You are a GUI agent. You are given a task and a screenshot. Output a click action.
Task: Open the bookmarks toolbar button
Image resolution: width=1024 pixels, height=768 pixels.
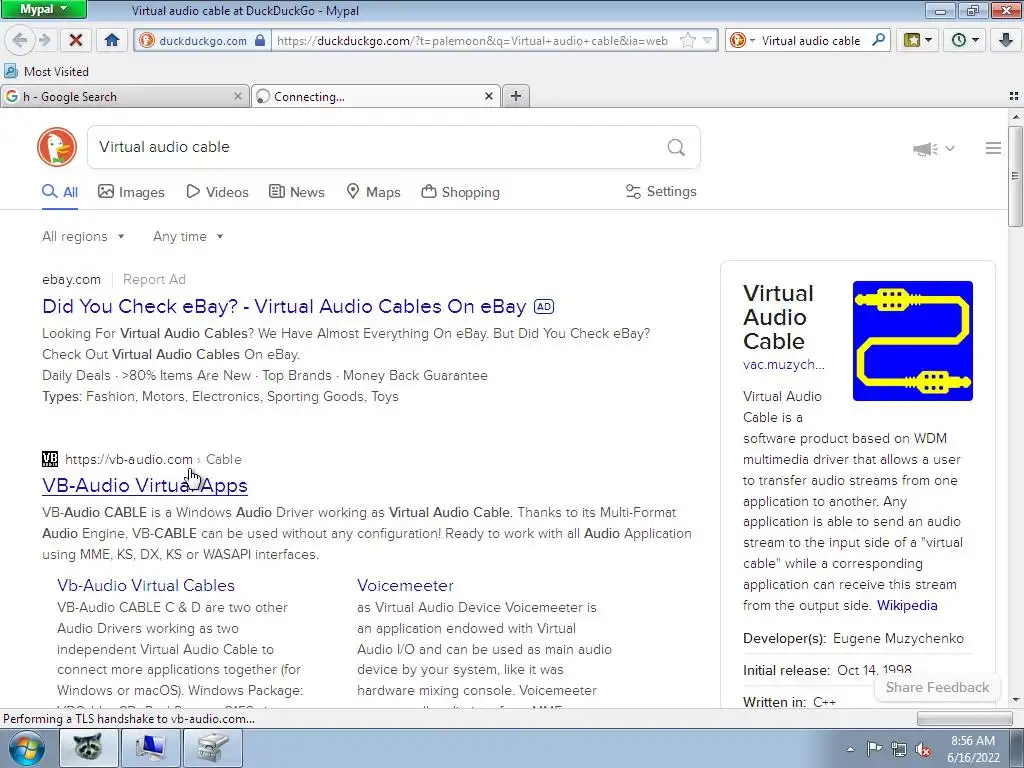click(918, 40)
